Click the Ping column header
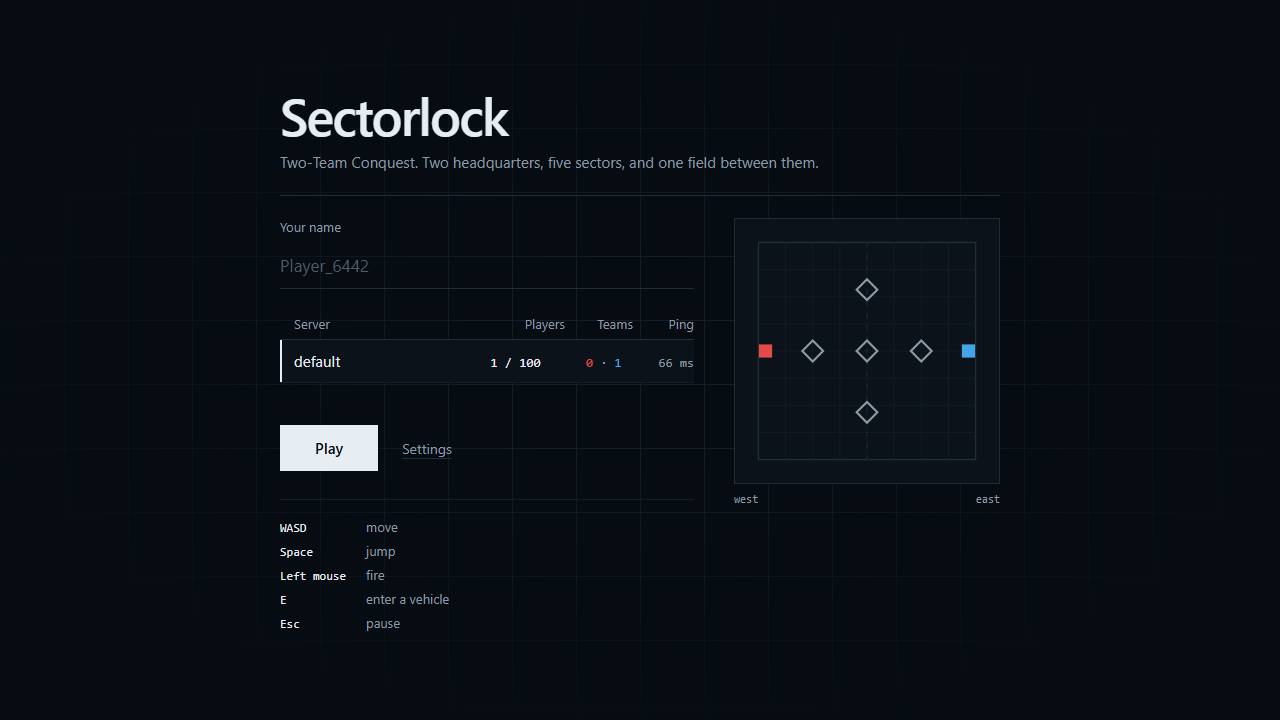The height and width of the screenshot is (720, 1280). pyautogui.click(x=681, y=325)
